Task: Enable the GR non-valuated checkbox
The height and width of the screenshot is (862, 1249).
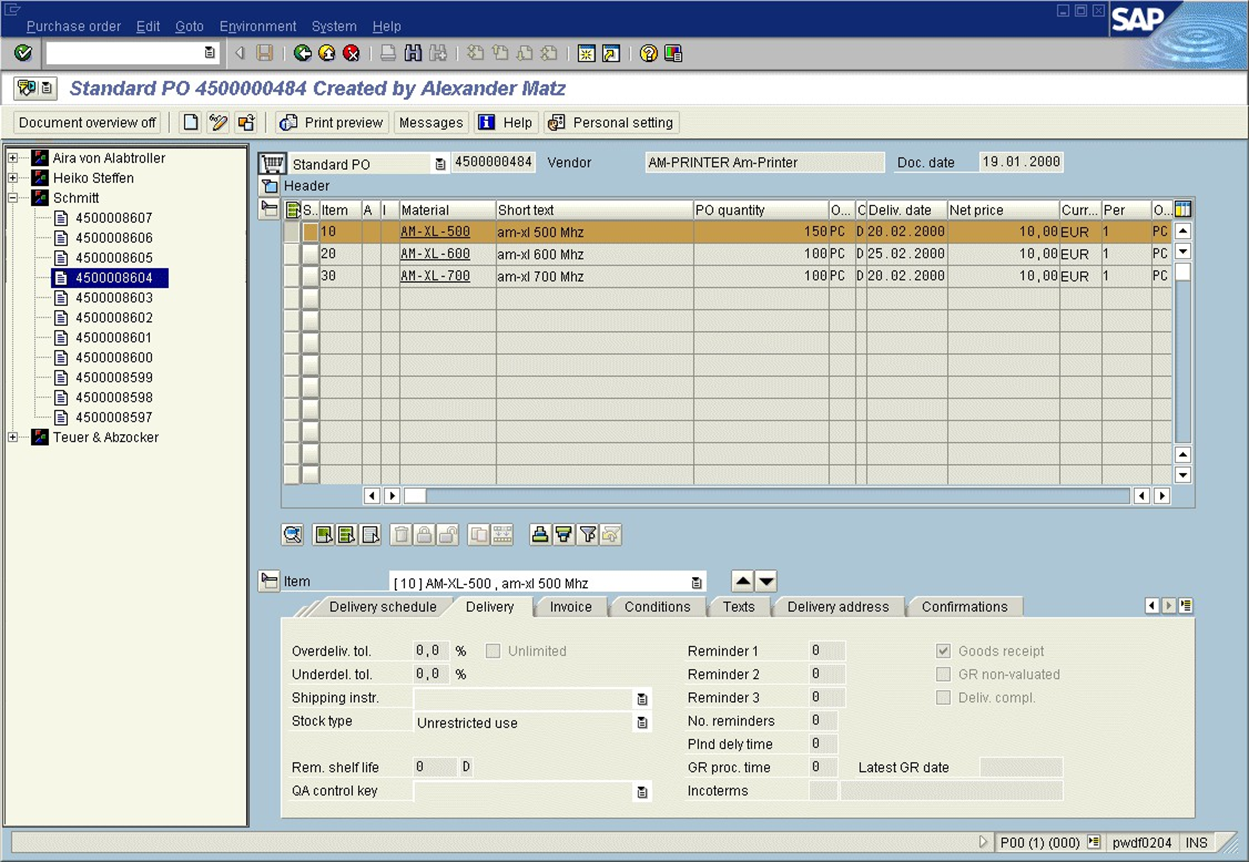Action: pyautogui.click(x=943, y=674)
